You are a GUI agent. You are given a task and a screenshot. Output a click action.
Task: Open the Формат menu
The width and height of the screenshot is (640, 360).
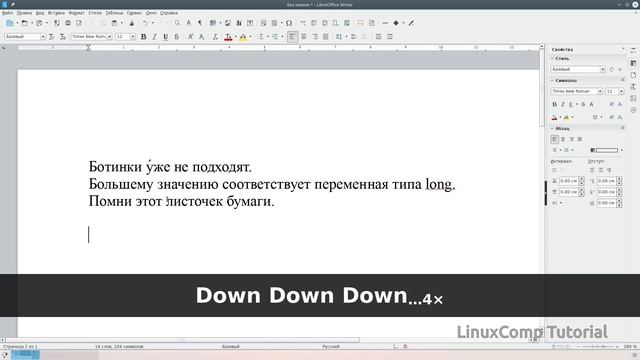click(x=76, y=13)
